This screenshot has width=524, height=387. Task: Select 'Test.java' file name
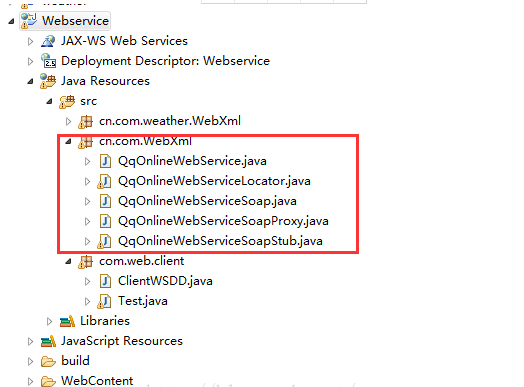tap(143, 301)
